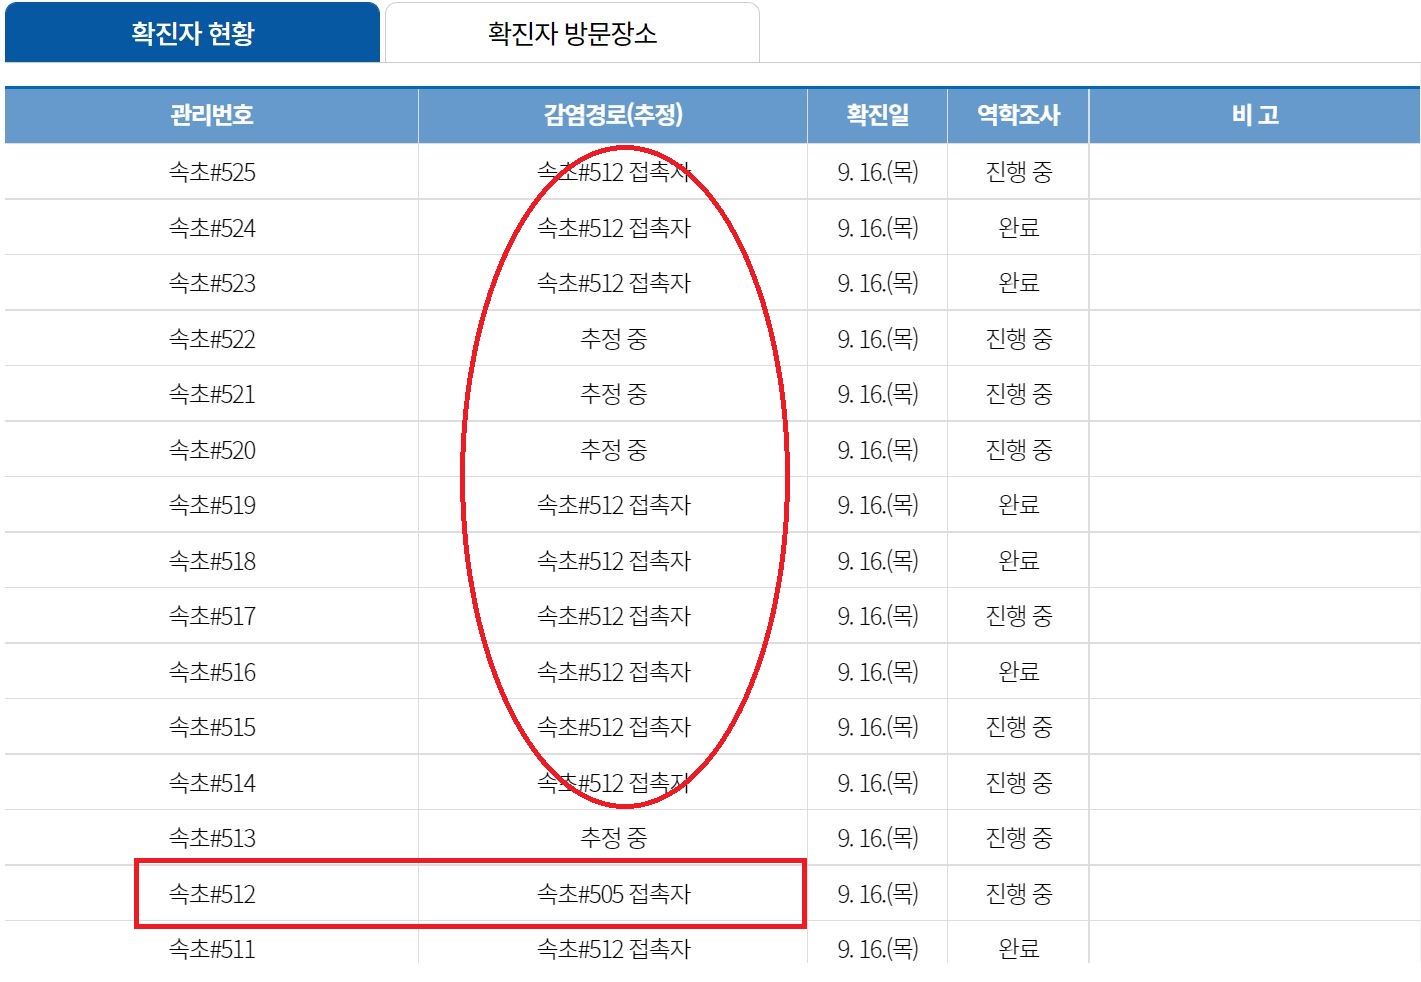The width and height of the screenshot is (1421, 982).
Task: Click 진행 중 status in 속초#525 row
Action: [x=1018, y=172]
